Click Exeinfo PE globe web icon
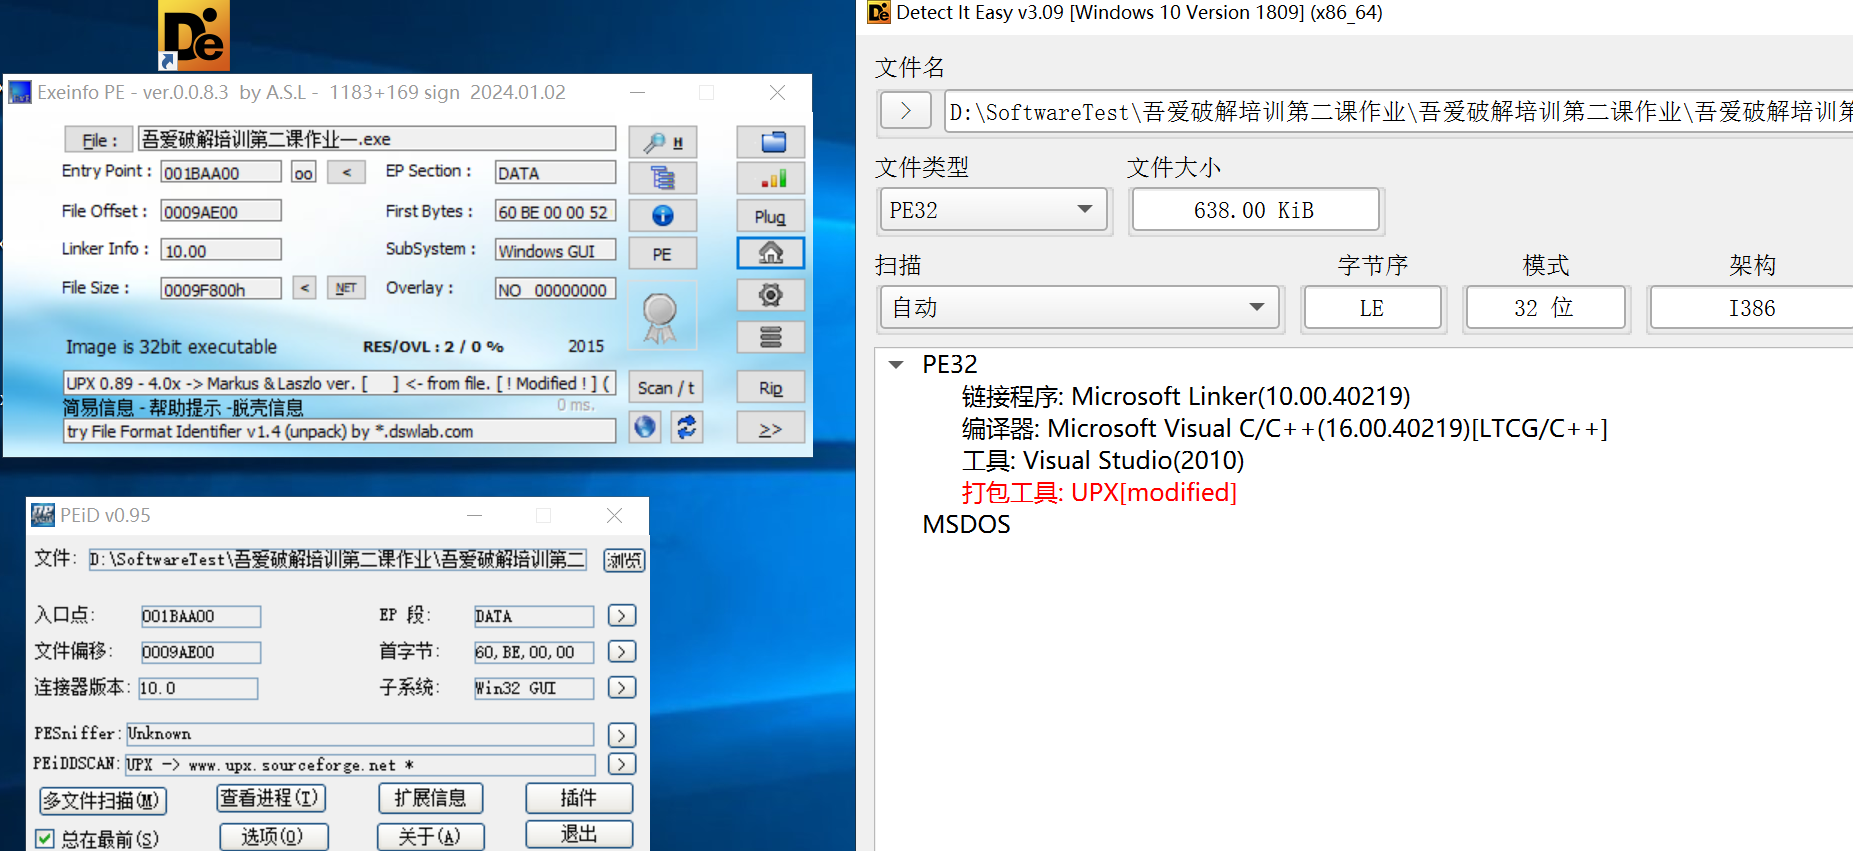1853x851 pixels. point(646,427)
